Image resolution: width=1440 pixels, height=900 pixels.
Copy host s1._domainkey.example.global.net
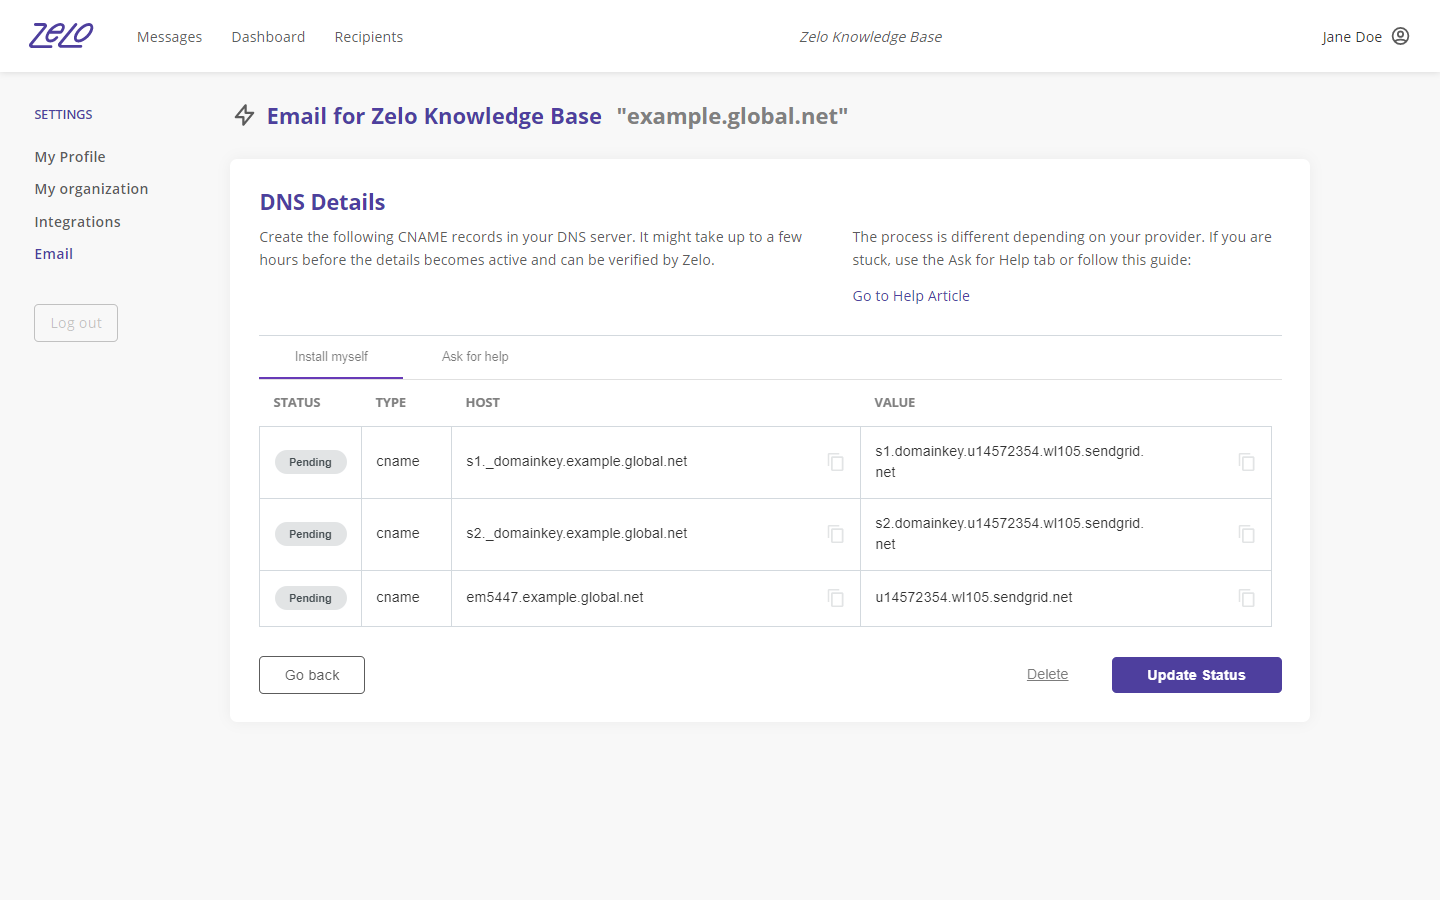(836, 462)
